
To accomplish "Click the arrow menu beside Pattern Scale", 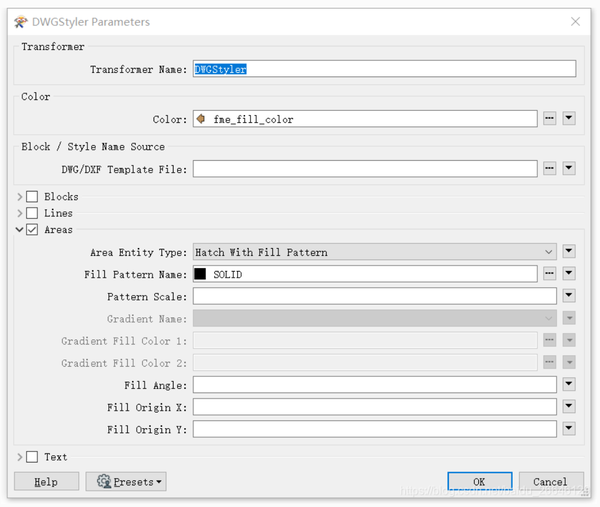I will (569, 296).
